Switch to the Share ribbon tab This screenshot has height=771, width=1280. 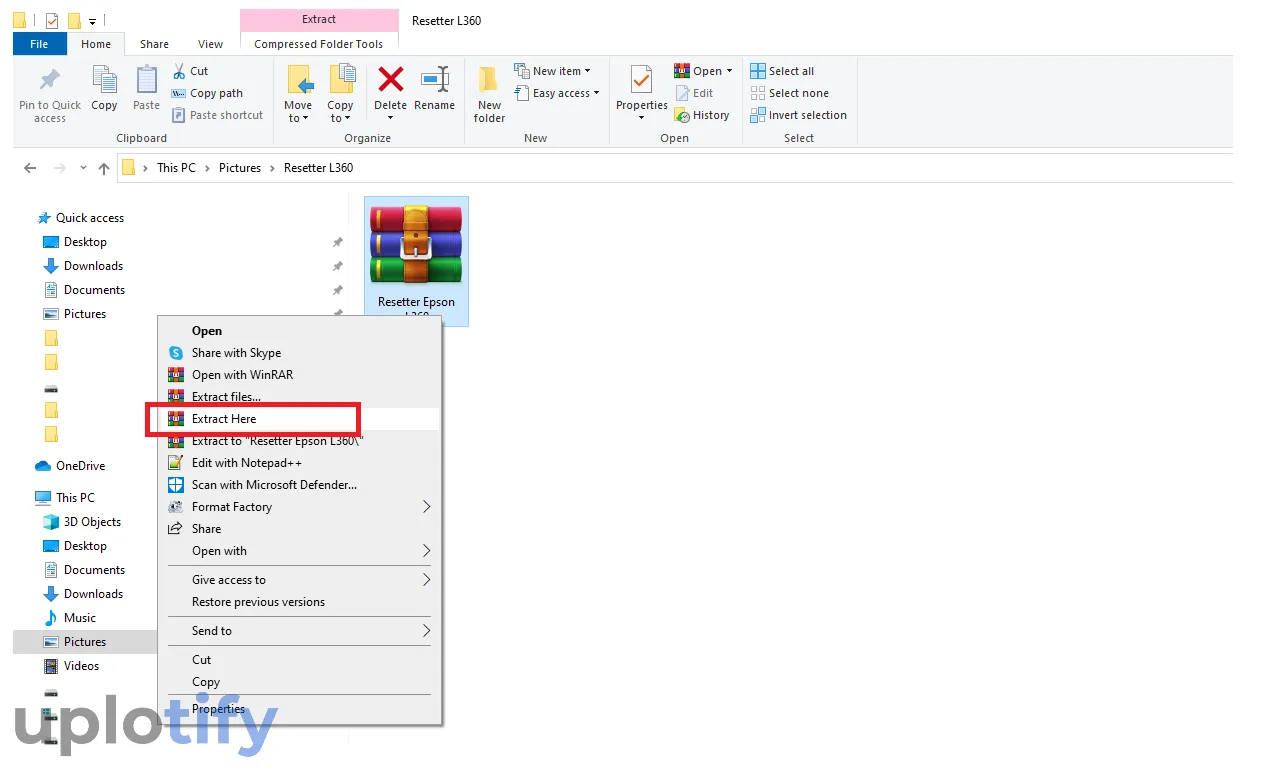(x=154, y=44)
